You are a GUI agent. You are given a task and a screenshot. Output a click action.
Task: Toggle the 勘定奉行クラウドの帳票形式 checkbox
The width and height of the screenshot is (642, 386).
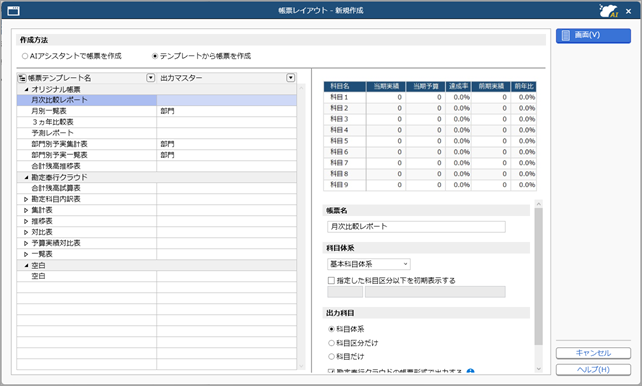click(x=331, y=371)
